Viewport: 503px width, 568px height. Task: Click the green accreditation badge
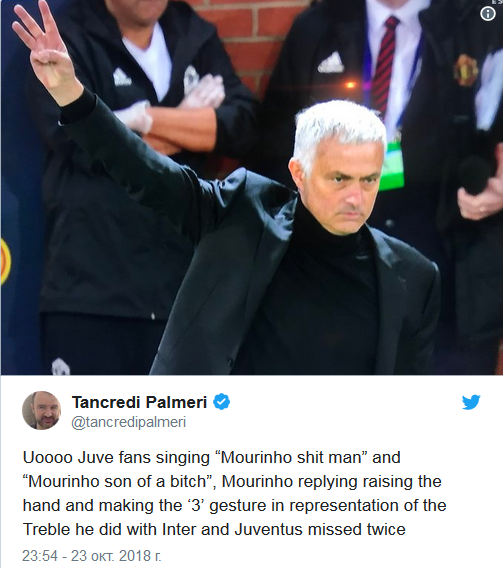pyautogui.click(x=393, y=166)
